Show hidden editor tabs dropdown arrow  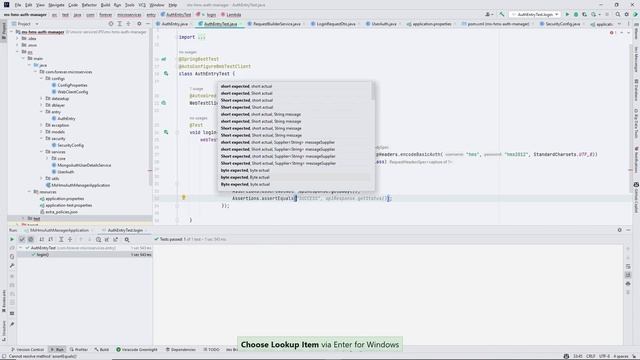click(620, 24)
